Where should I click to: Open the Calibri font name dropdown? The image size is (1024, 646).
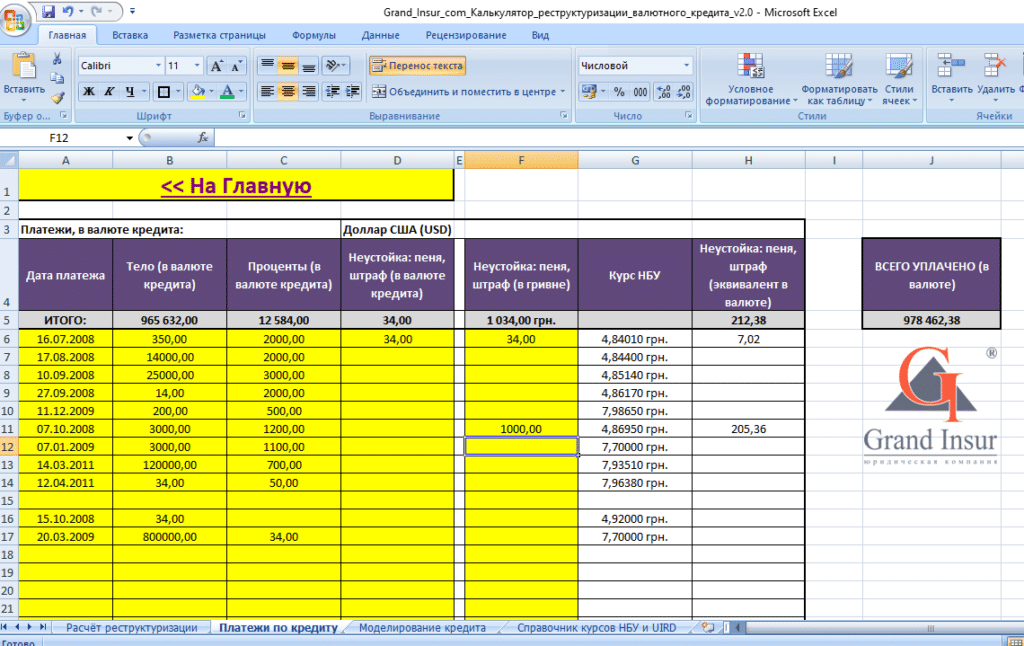coord(158,66)
